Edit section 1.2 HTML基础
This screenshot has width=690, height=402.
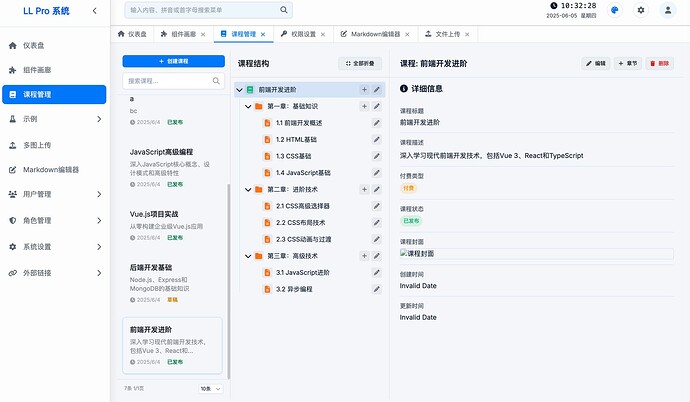[377, 139]
